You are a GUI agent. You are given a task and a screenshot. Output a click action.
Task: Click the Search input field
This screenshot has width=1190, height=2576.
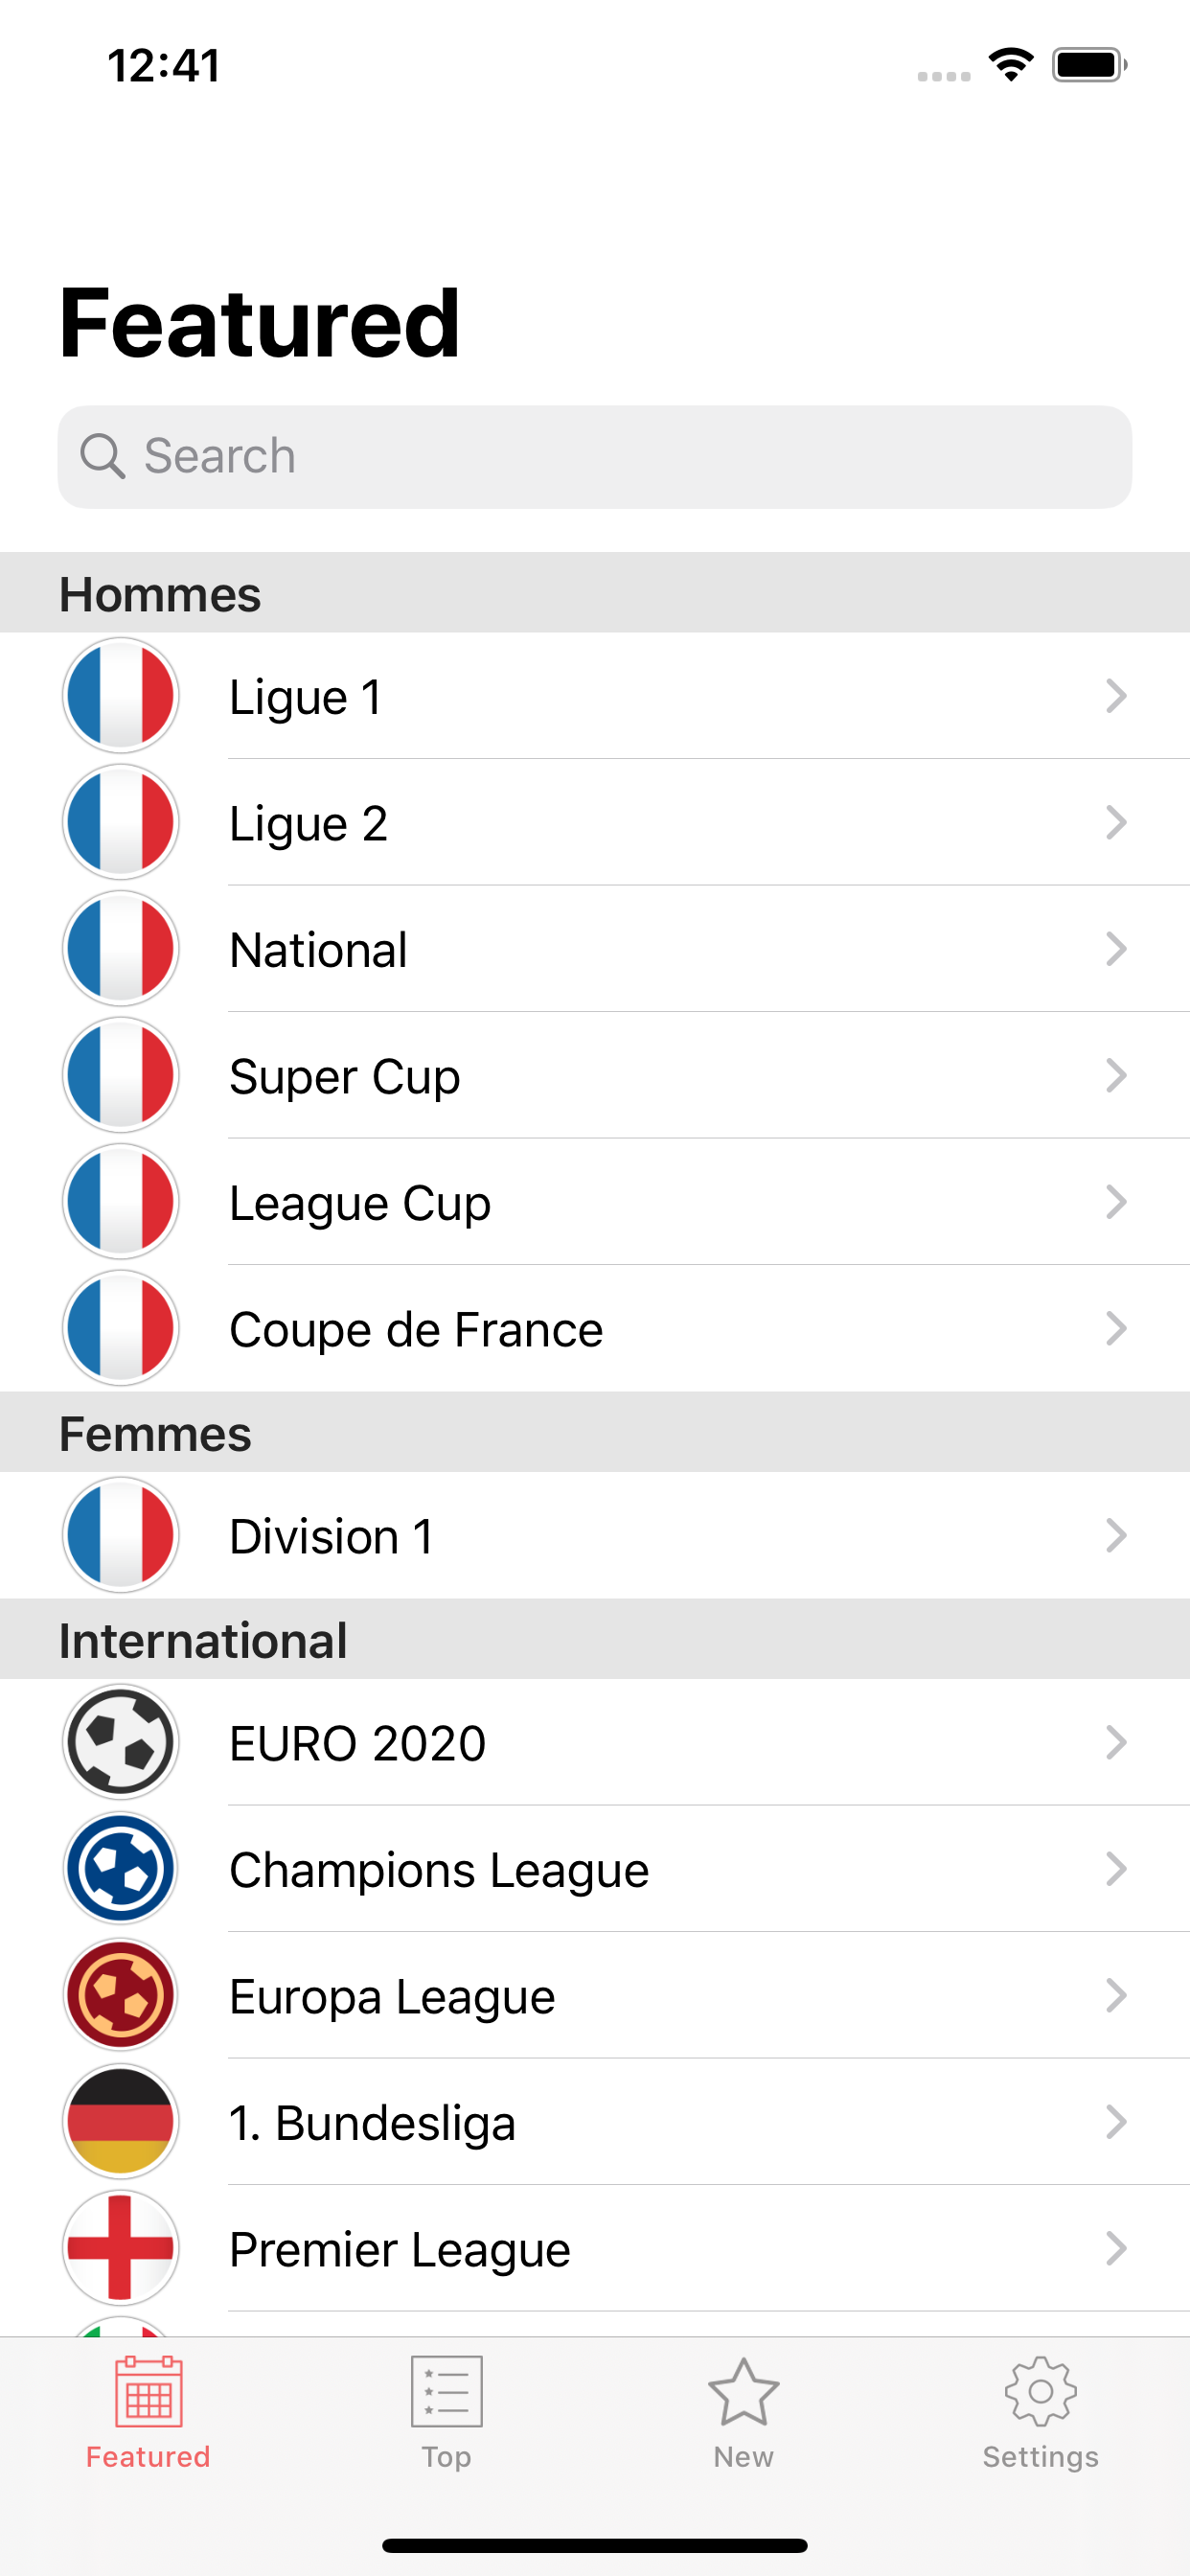(x=620, y=457)
